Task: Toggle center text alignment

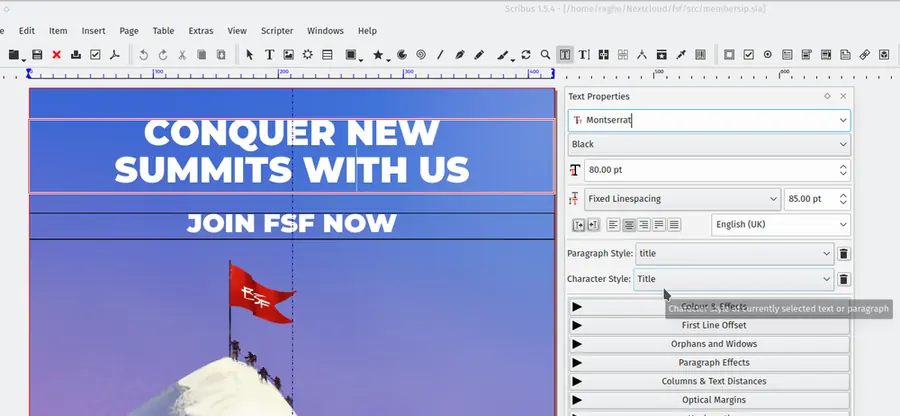Action: coord(629,225)
